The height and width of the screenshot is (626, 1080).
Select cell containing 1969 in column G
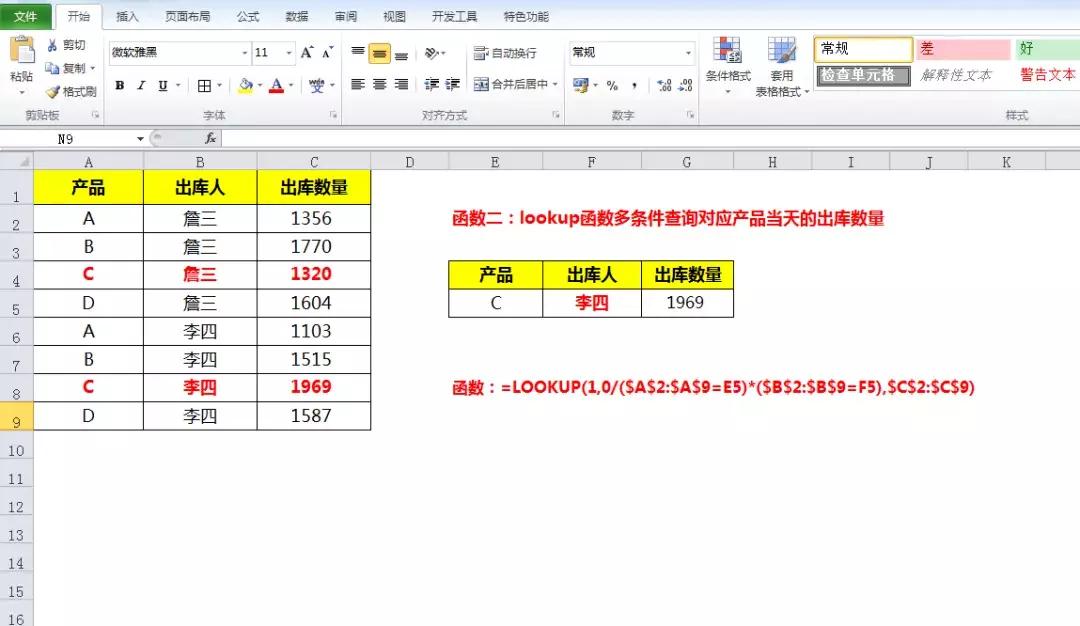coord(686,303)
